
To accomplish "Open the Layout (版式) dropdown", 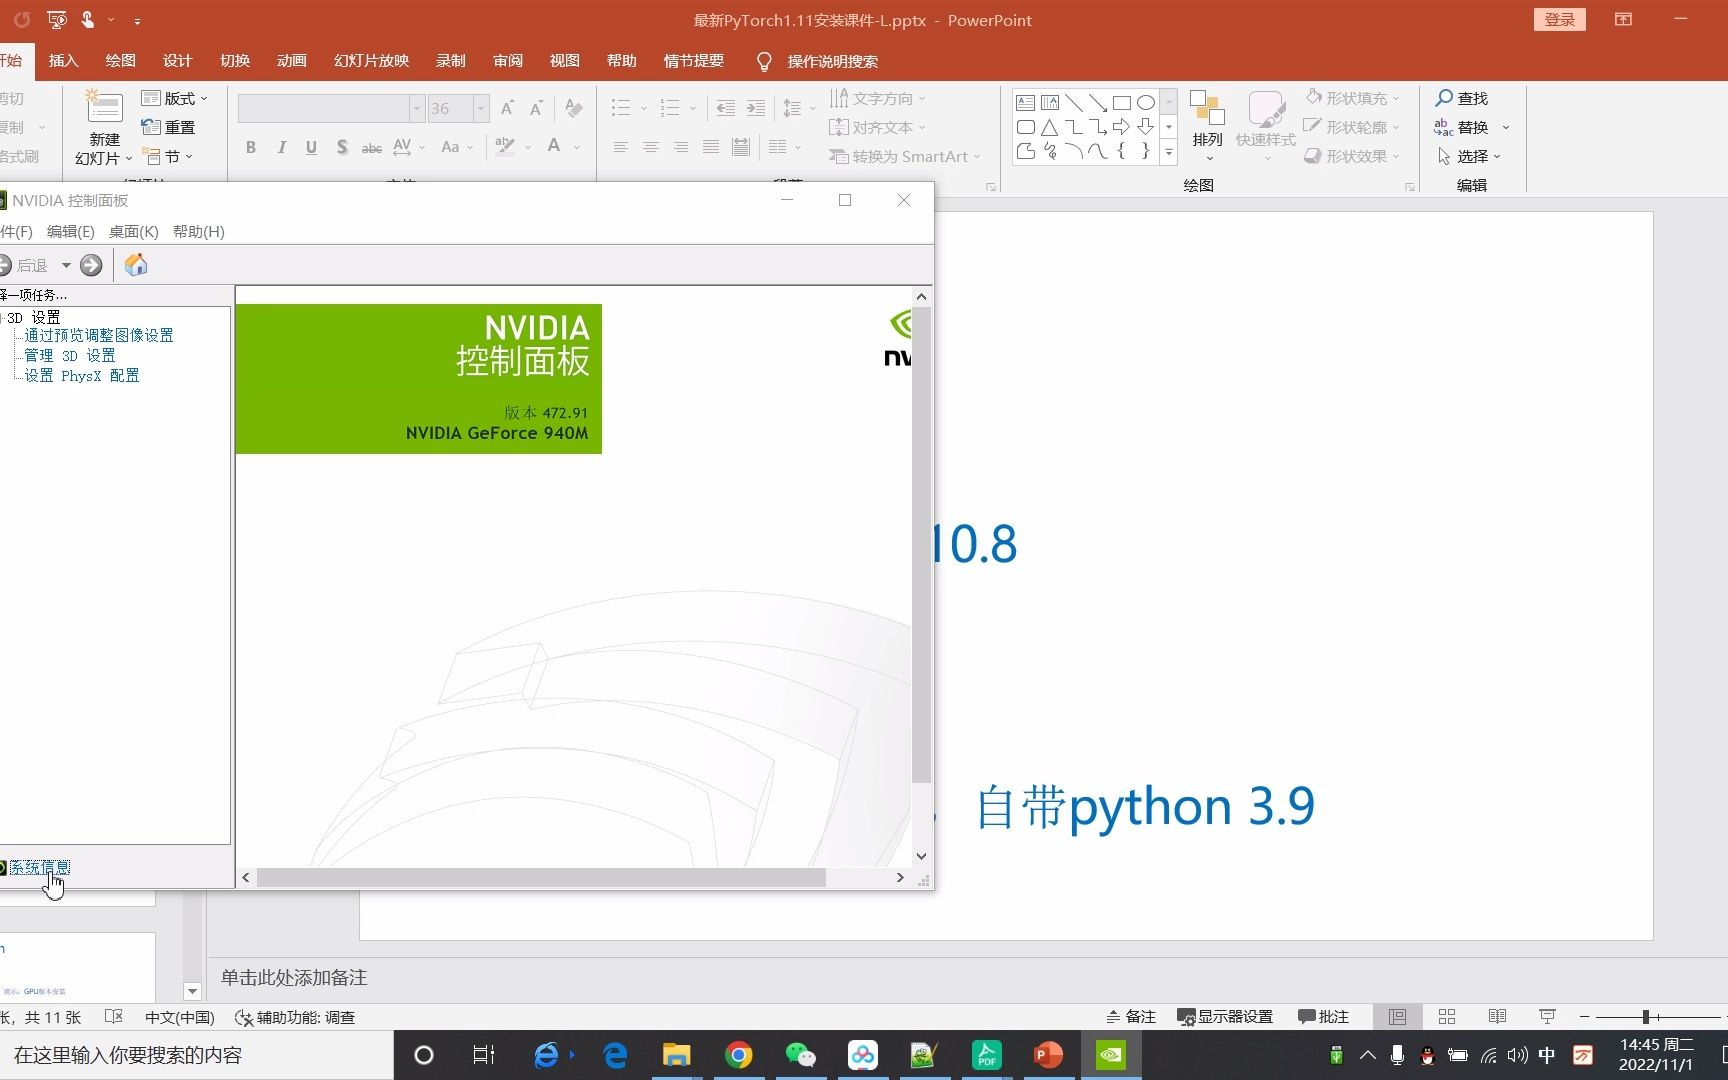I will pyautogui.click(x=175, y=98).
